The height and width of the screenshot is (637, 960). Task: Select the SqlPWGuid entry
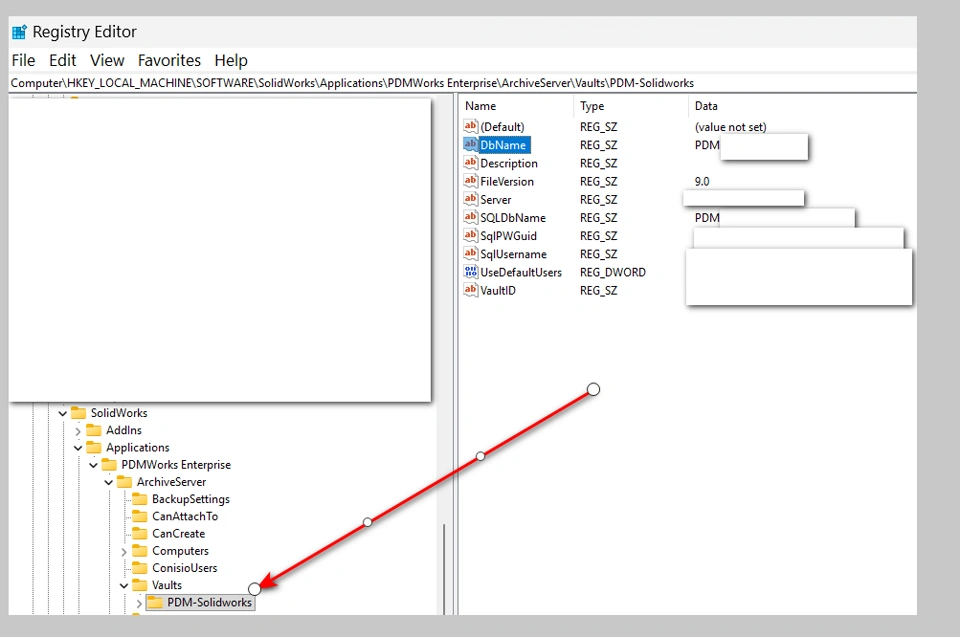[x=508, y=236]
